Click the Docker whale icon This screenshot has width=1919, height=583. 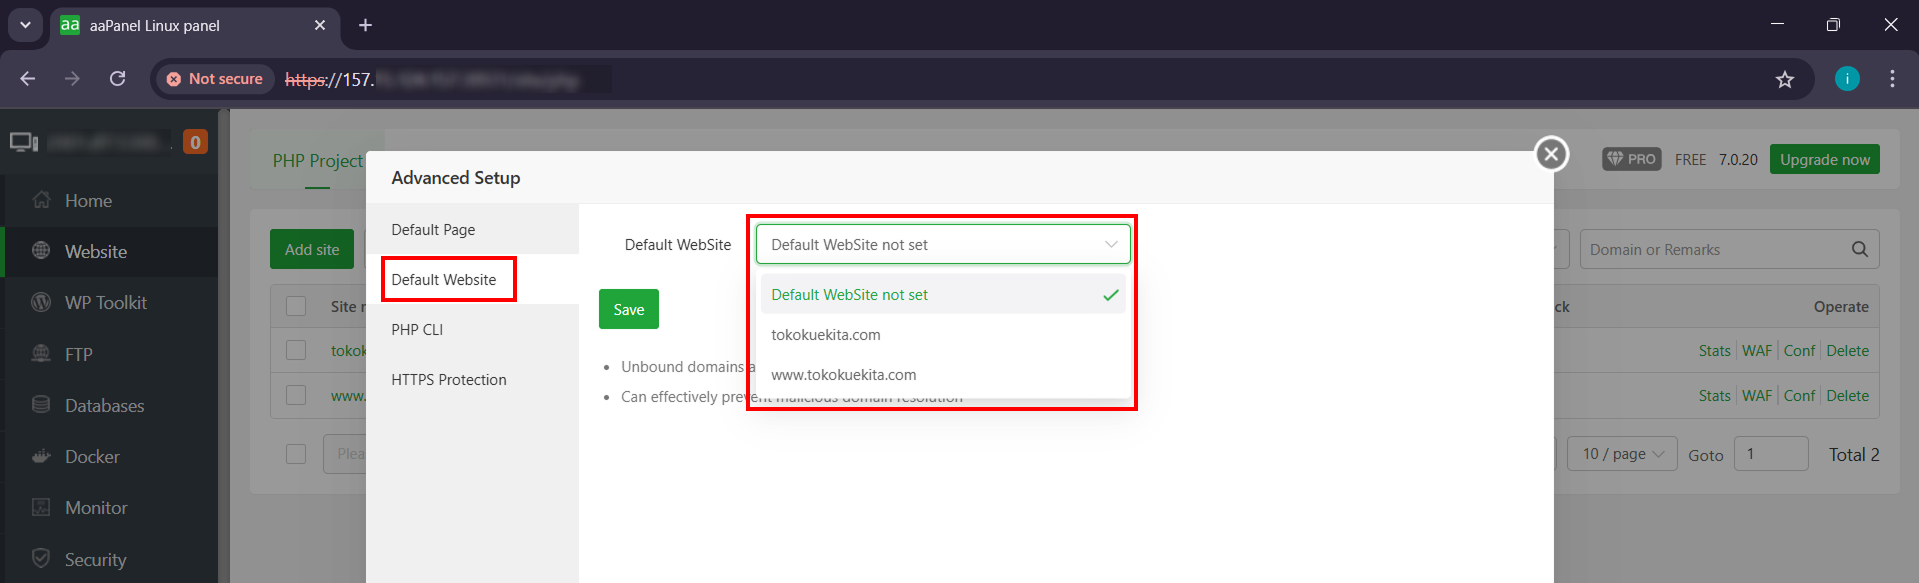41,456
